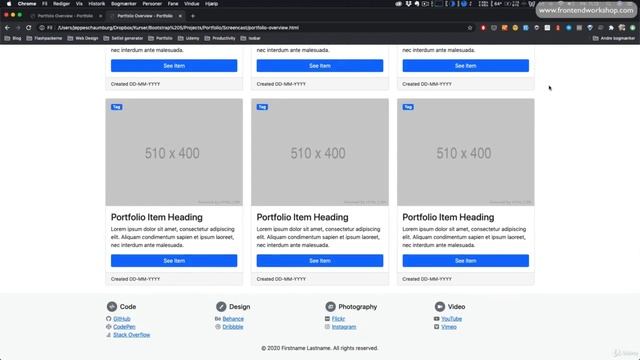Open the Hjælp menu
Viewport: 640px width, 360px height.
coord(211,4)
